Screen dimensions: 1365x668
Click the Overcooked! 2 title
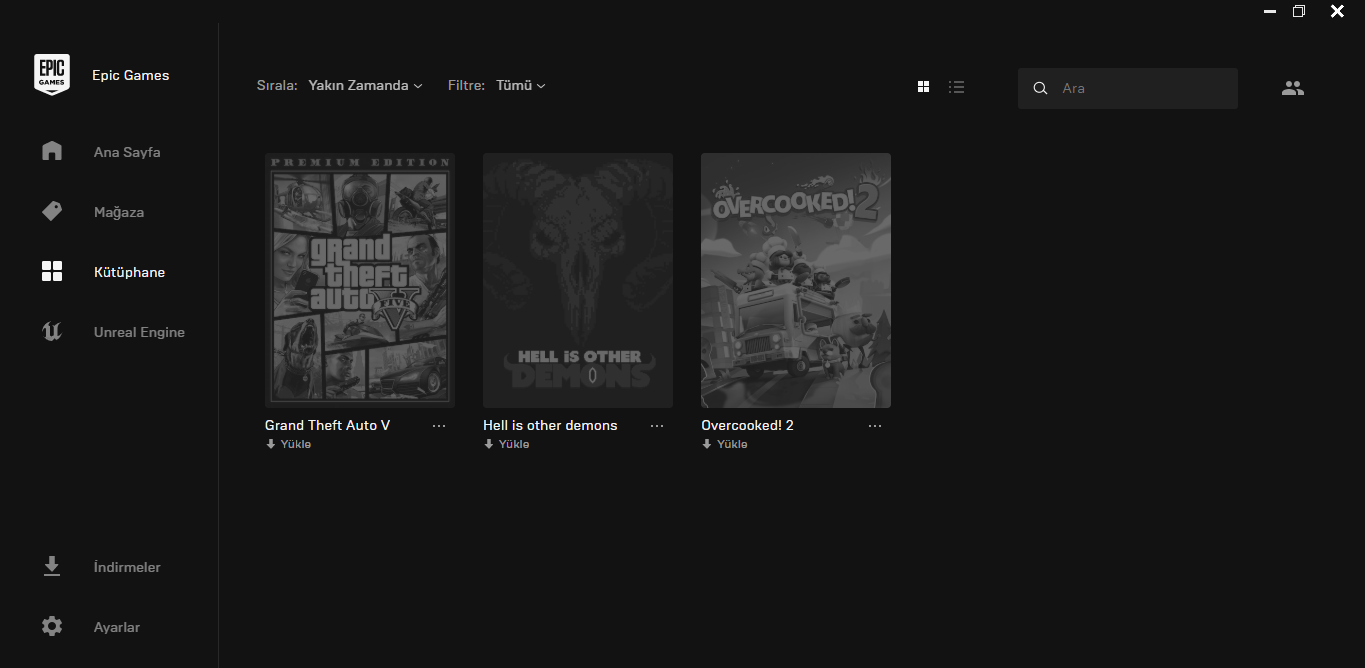(747, 425)
